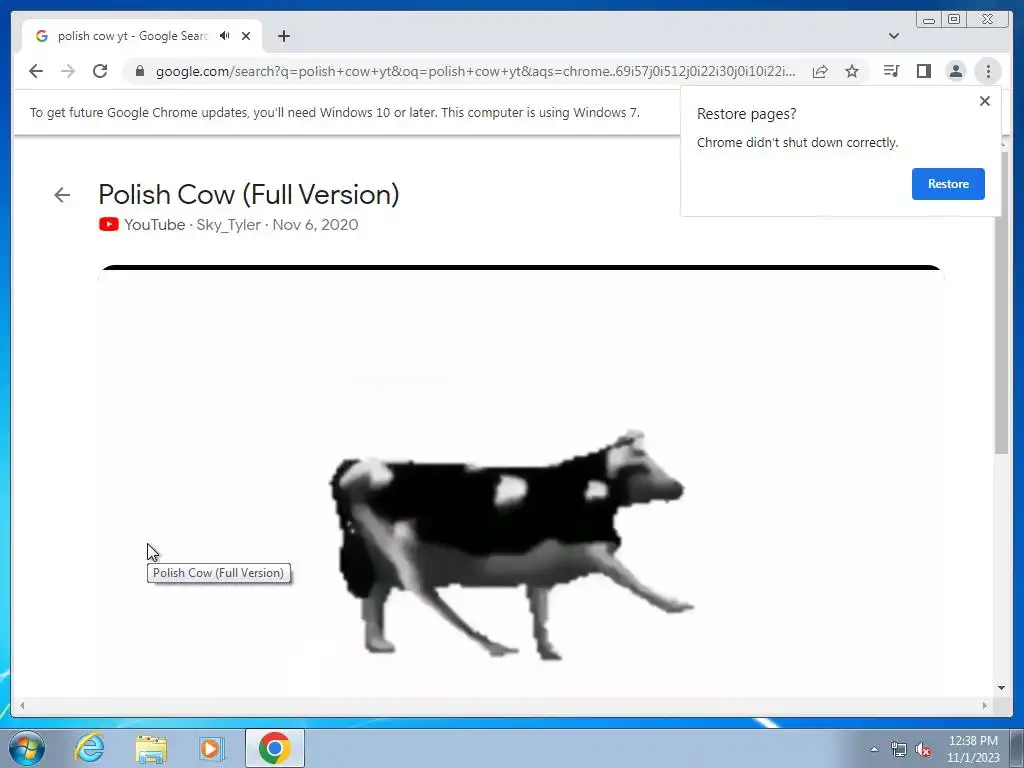1024x768 pixels.
Task: Reload the page with the refresh icon
Action: (x=100, y=71)
